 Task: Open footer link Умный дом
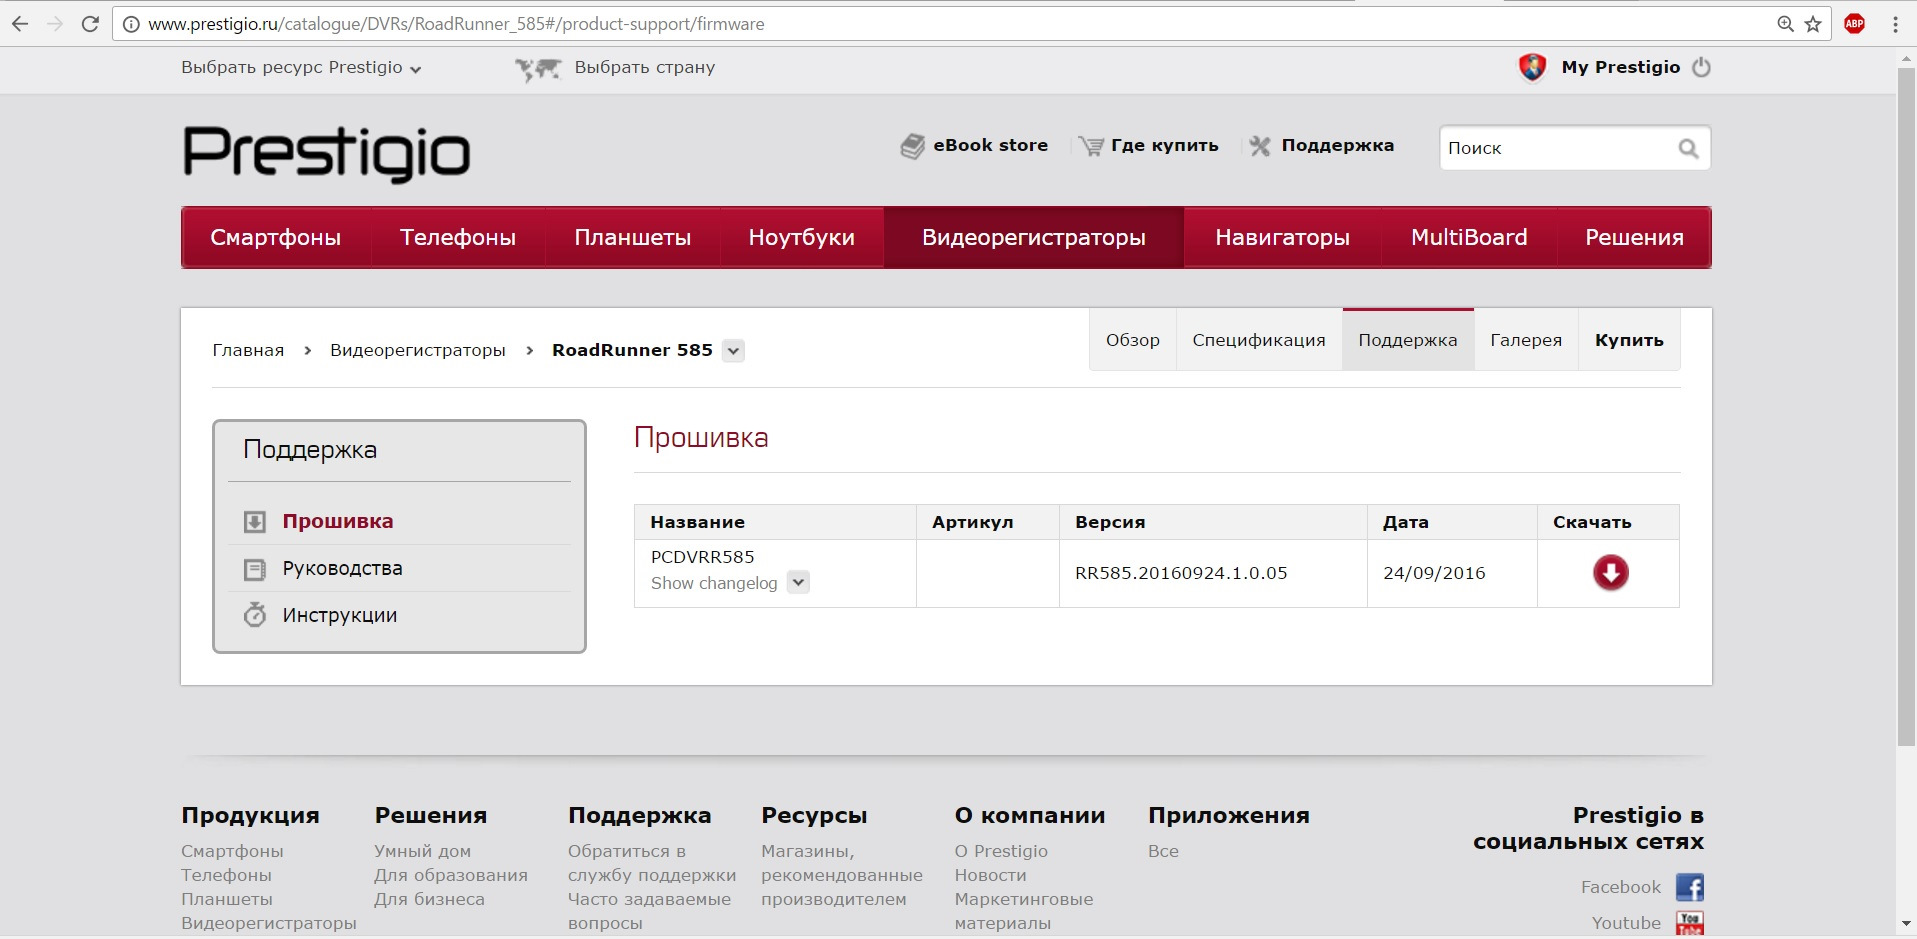point(422,851)
